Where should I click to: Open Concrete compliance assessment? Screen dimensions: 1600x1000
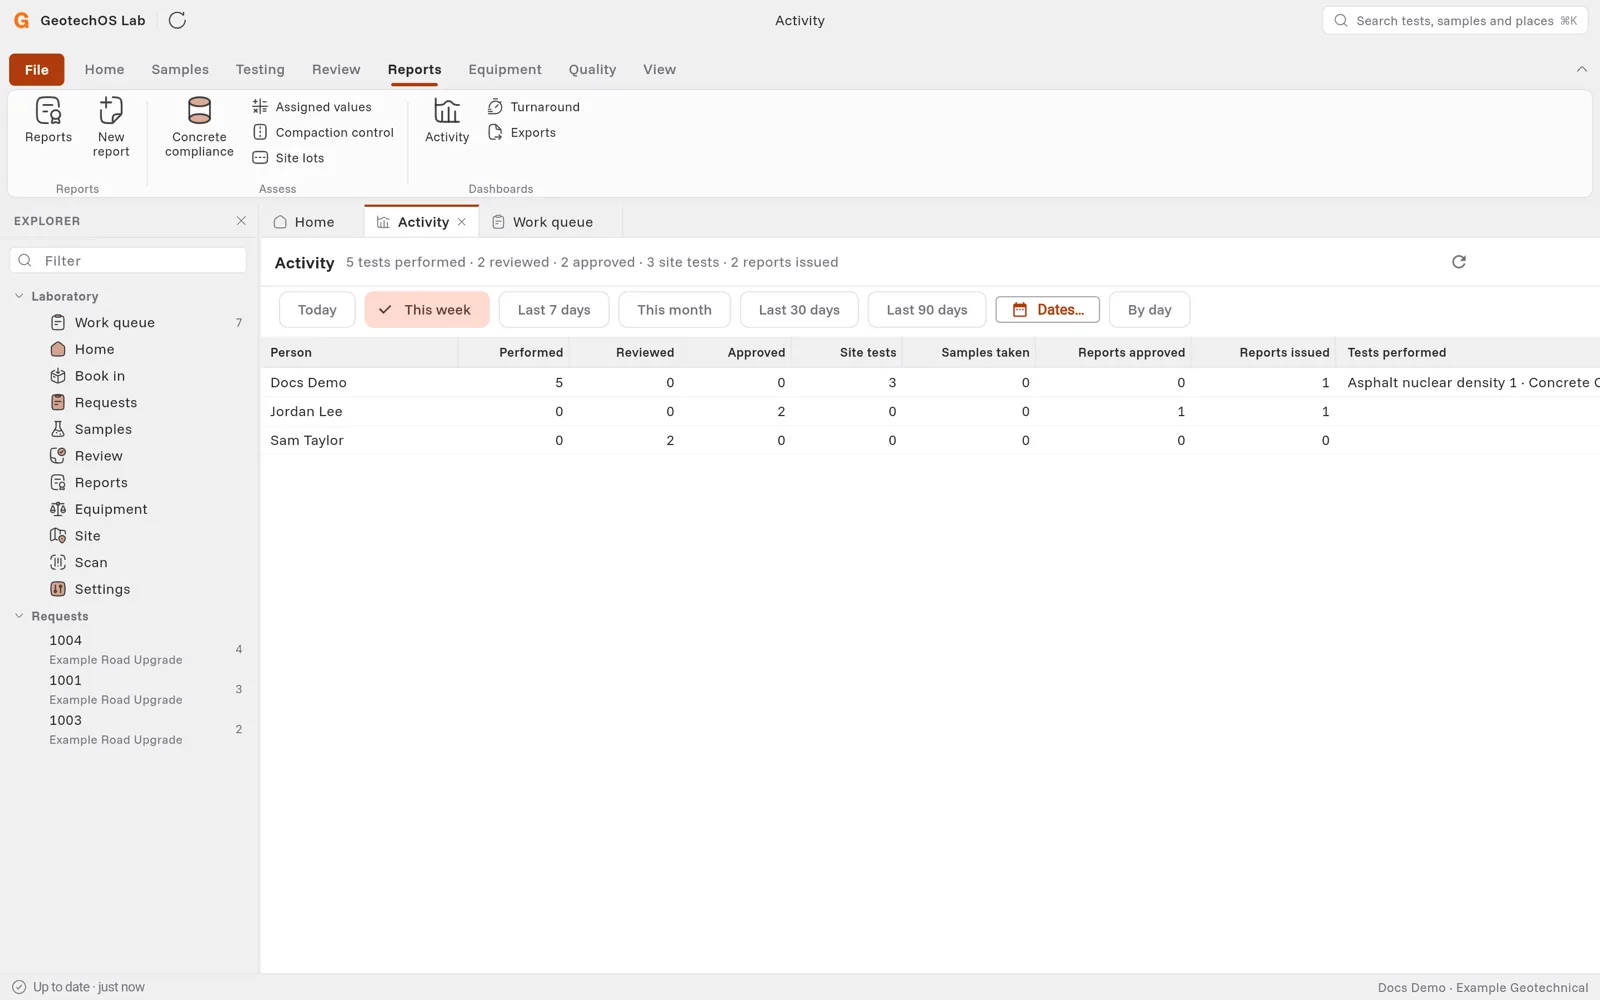tap(199, 127)
